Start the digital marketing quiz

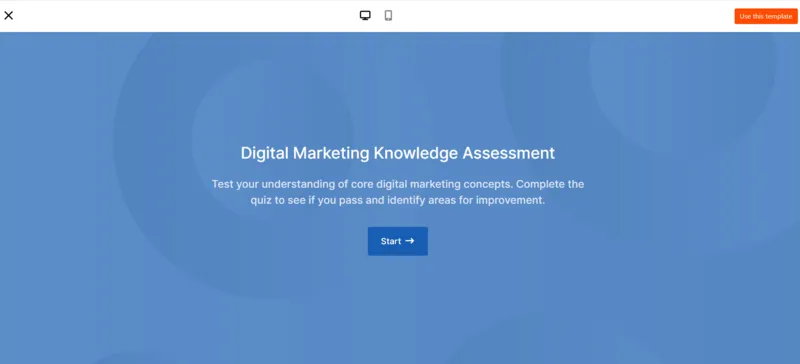point(397,241)
